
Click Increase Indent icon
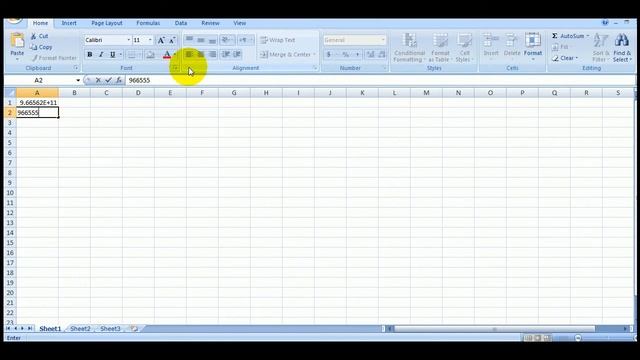pyautogui.click(x=237, y=54)
